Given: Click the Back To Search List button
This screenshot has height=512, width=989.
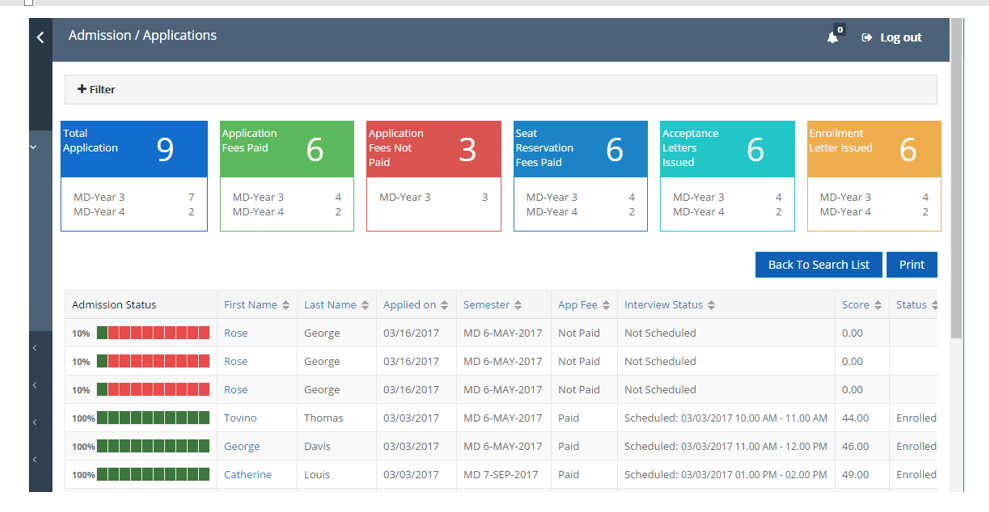Looking at the screenshot, I should tap(818, 265).
